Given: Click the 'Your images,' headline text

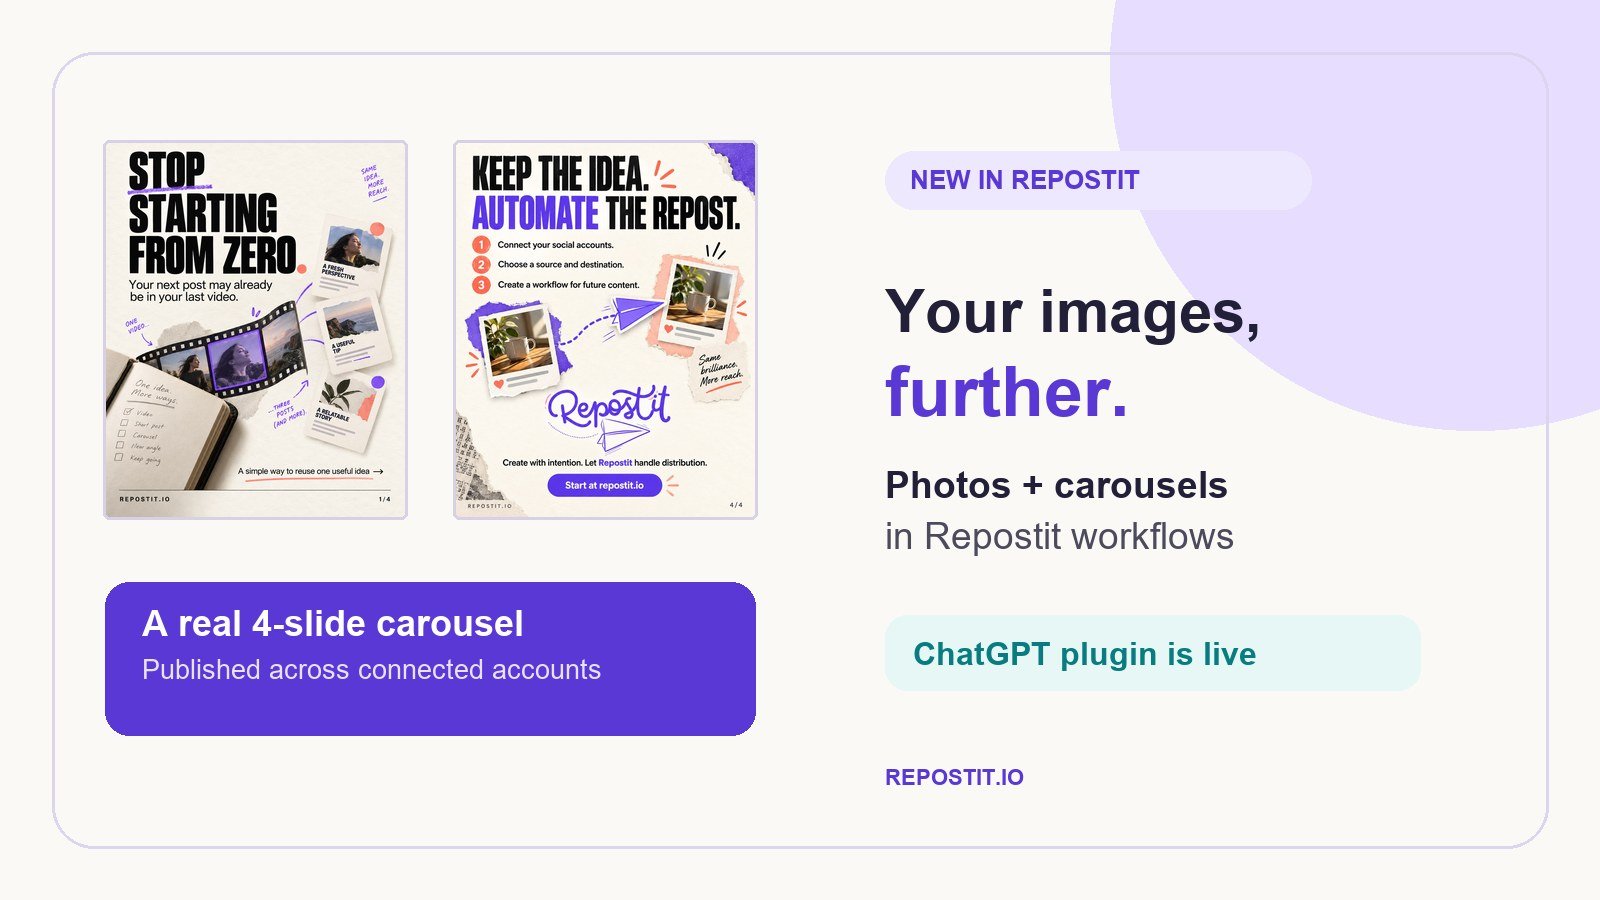Looking at the screenshot, I should [x=1072, y=313].
